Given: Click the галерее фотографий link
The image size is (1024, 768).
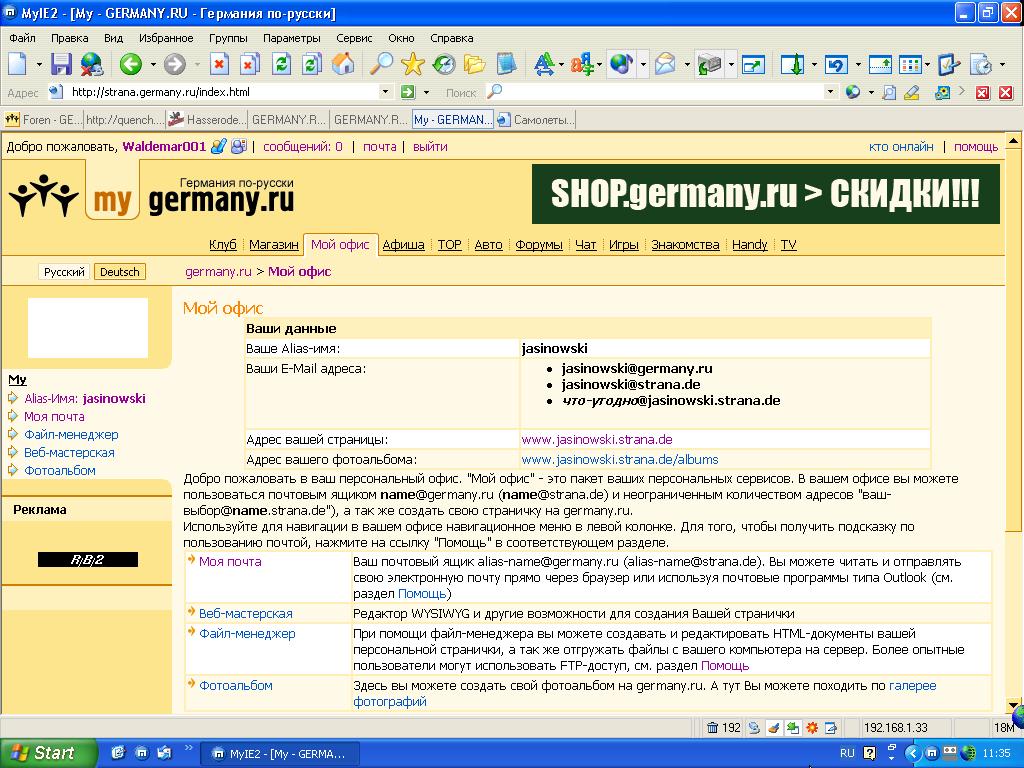Looking at the screenshot, I should [x=645, y=694].
